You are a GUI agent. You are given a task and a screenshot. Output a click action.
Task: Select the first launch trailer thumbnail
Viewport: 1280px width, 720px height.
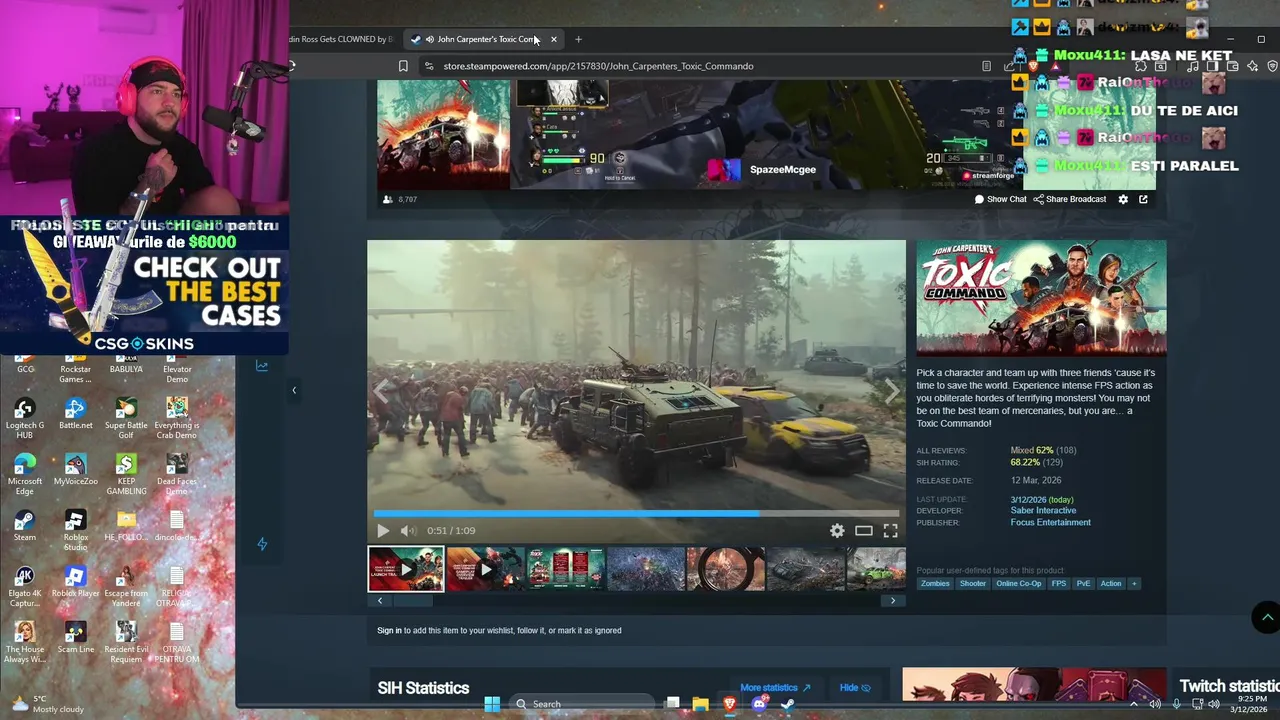[406, 569]
